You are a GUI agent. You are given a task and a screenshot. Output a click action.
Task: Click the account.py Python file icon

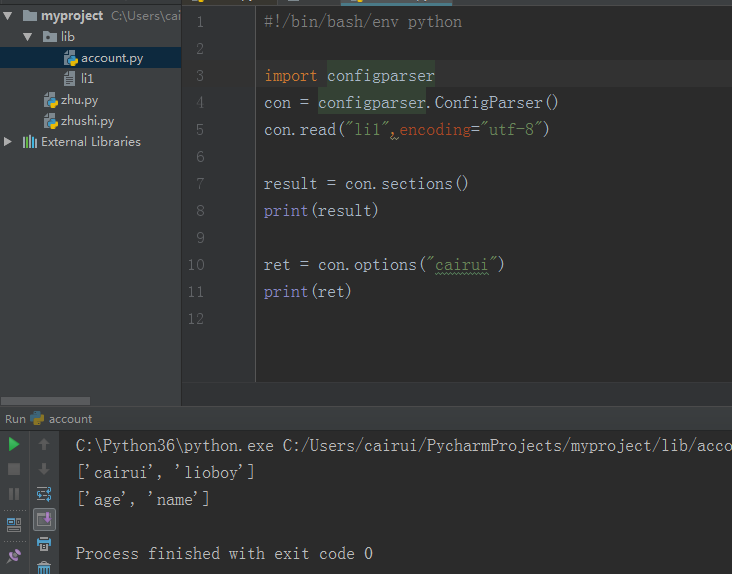click(x=70, y=58)
